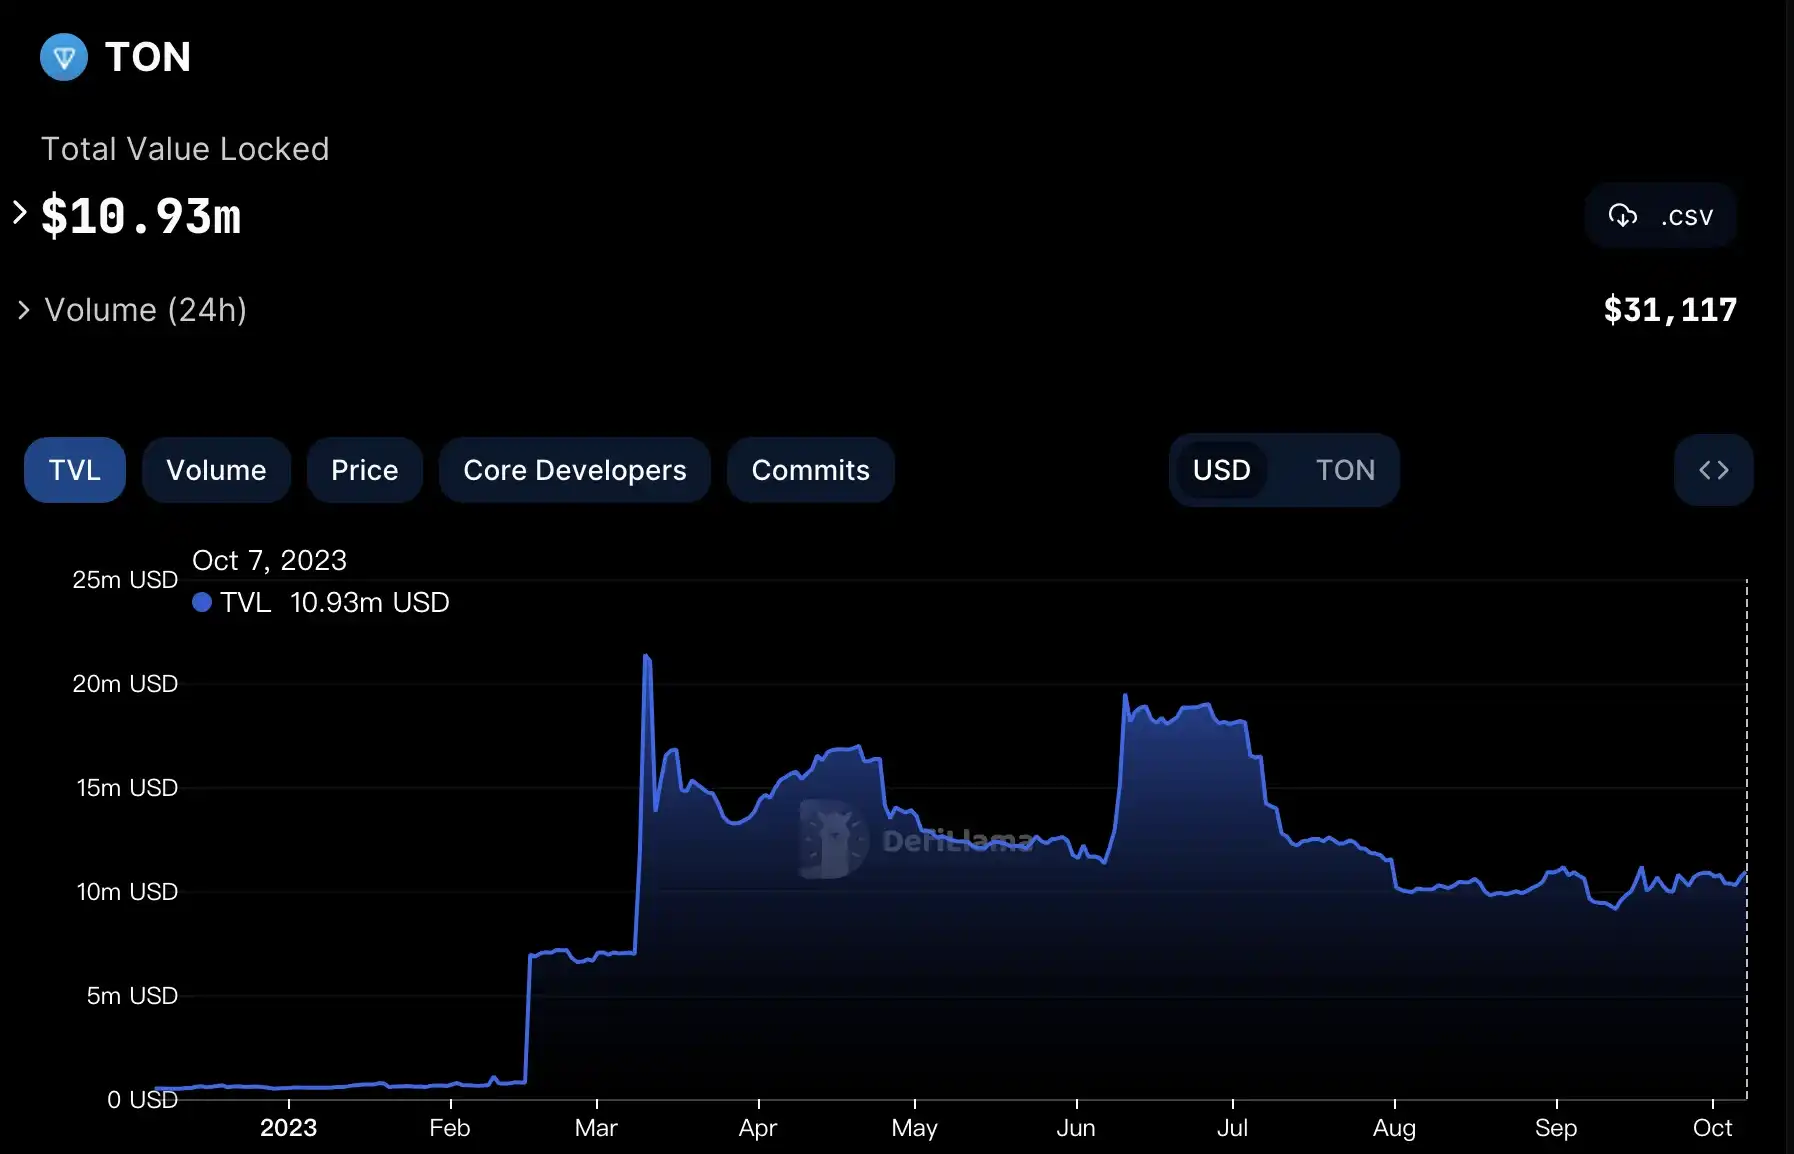The height and width of the screenshot is (1154, 1794).
Task: Click the cloud download icon
Action: click(x=1622, y=216)
